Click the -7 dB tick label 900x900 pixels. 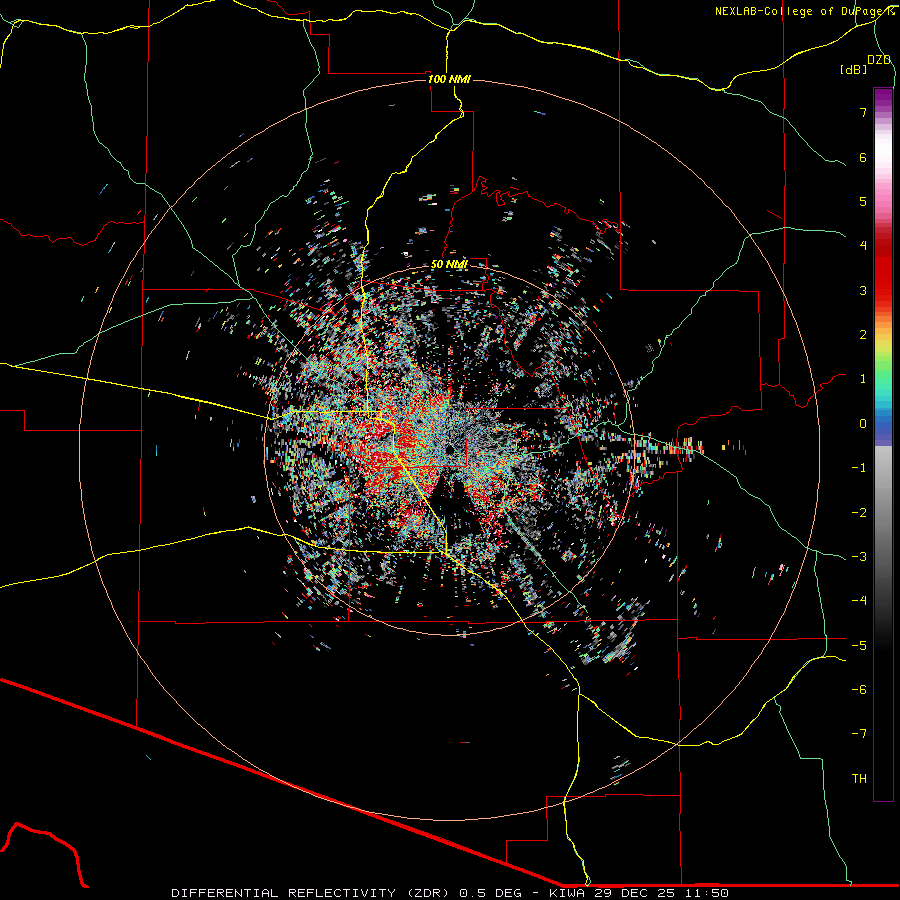pyautogui.click(x=859, y=734)
